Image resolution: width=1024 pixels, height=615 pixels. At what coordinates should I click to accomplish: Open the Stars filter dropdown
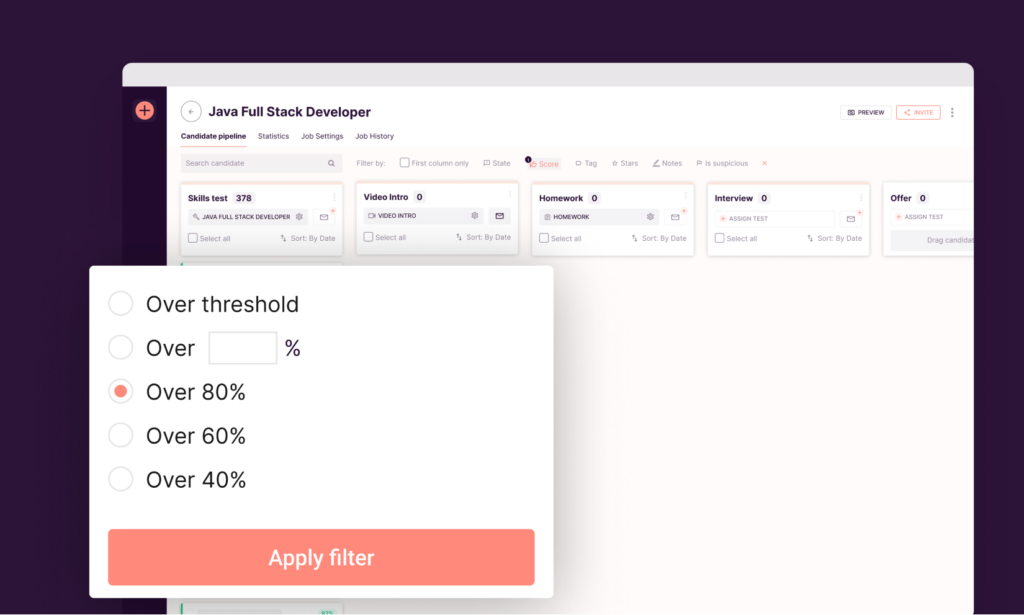[x=625, y=163]
